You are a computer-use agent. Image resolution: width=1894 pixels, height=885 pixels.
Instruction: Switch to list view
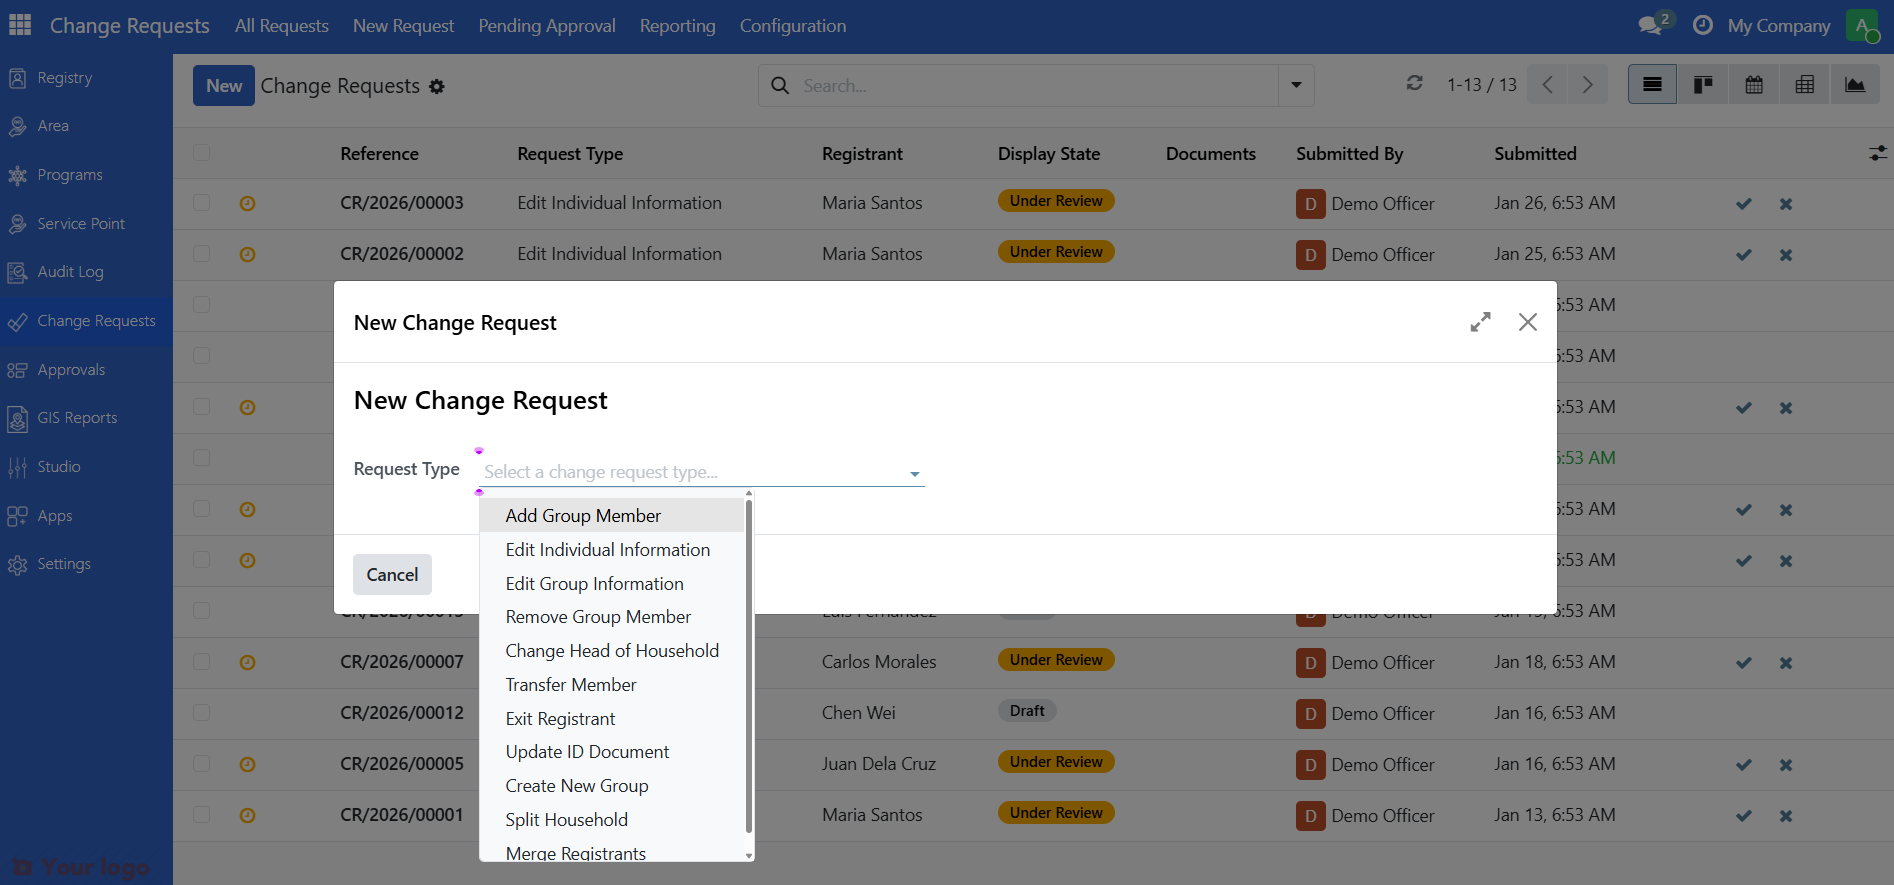pyautogui.click(x=1652, y=85)
